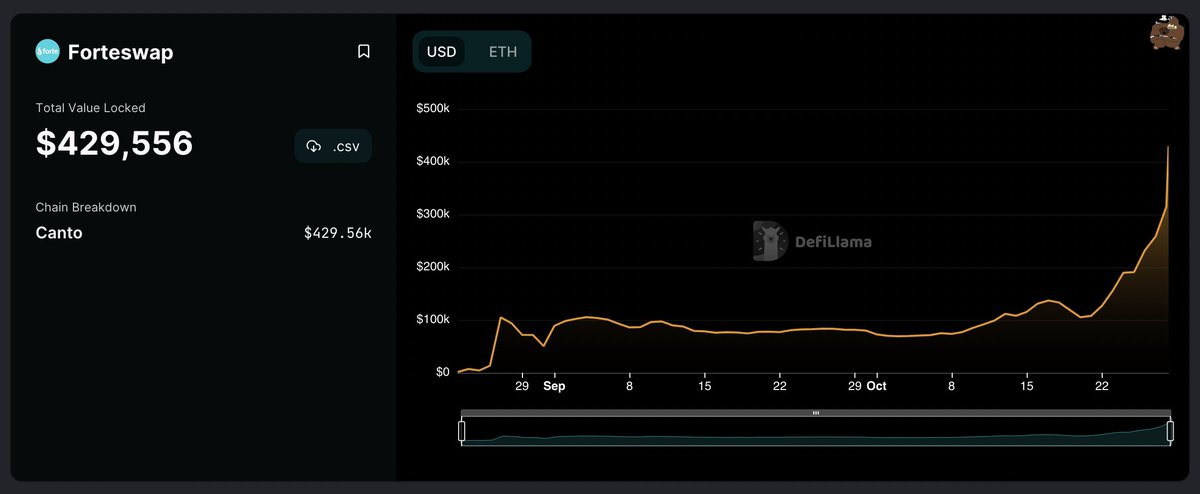Viewport: 1200px width, 494px height.
Task: Click the Forteswap protocol title
Action: [120, 52]
